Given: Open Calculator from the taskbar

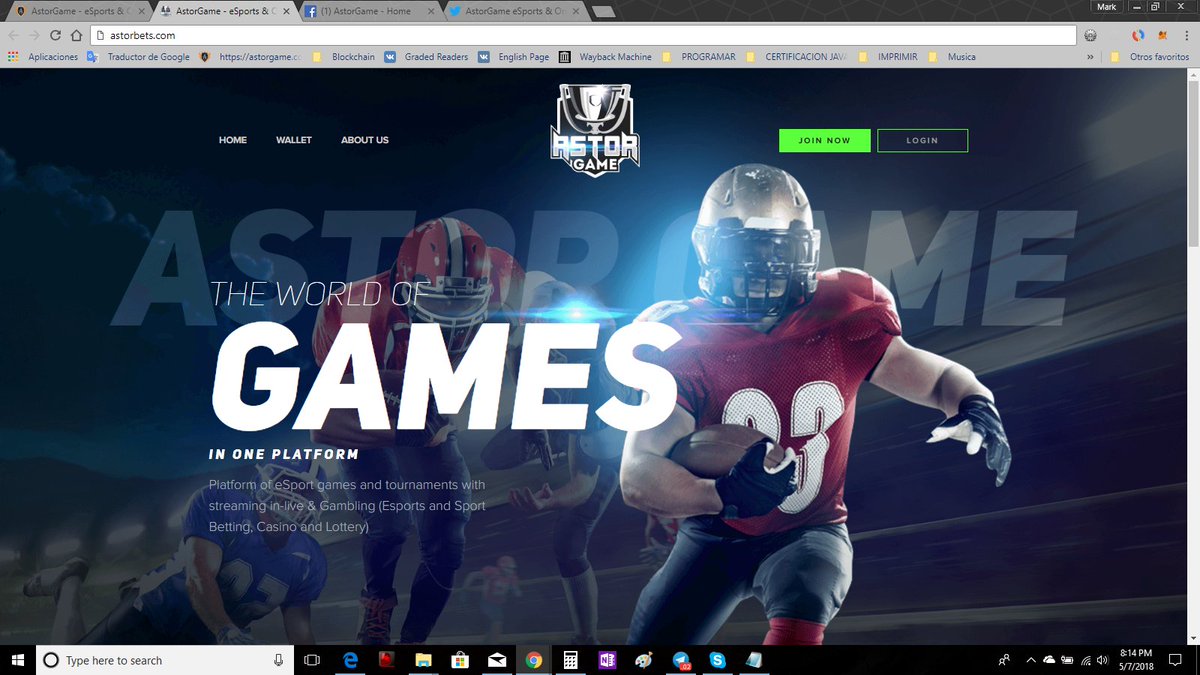Looking at the screenshot, I should tap(570, 660).
